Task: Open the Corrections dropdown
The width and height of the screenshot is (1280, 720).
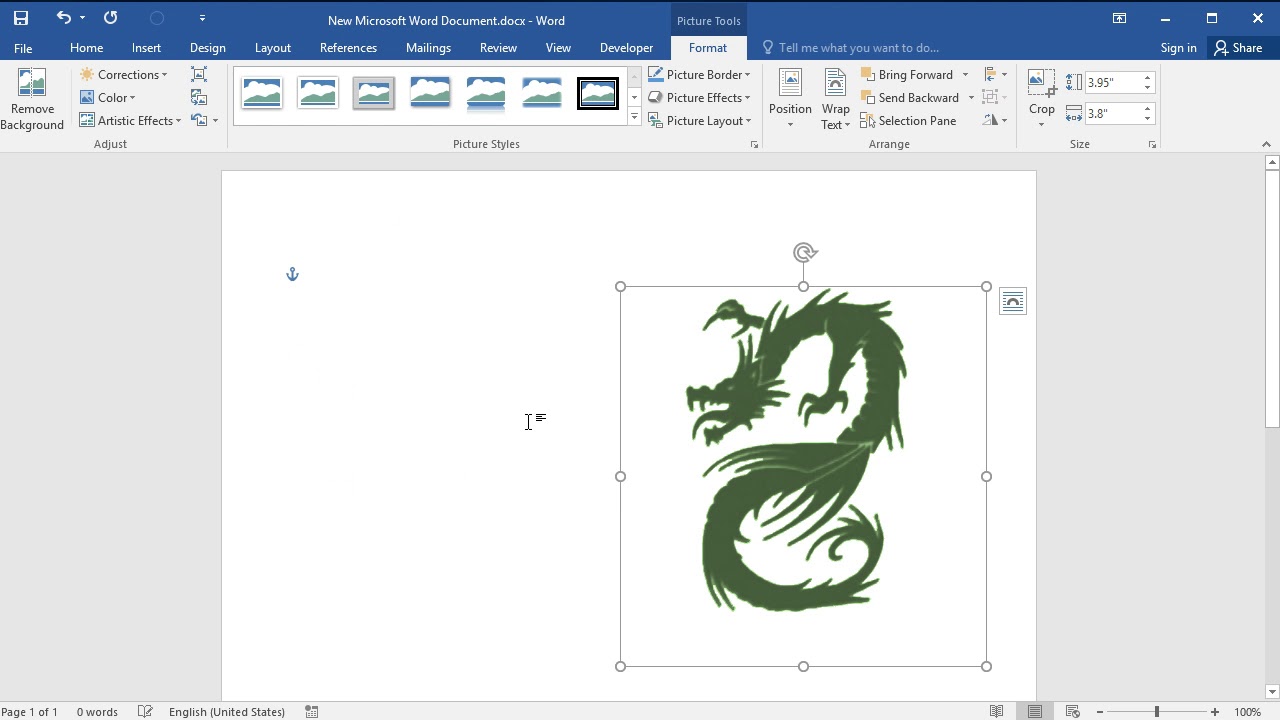Action: pyautogui.click(x=124, y=74)
